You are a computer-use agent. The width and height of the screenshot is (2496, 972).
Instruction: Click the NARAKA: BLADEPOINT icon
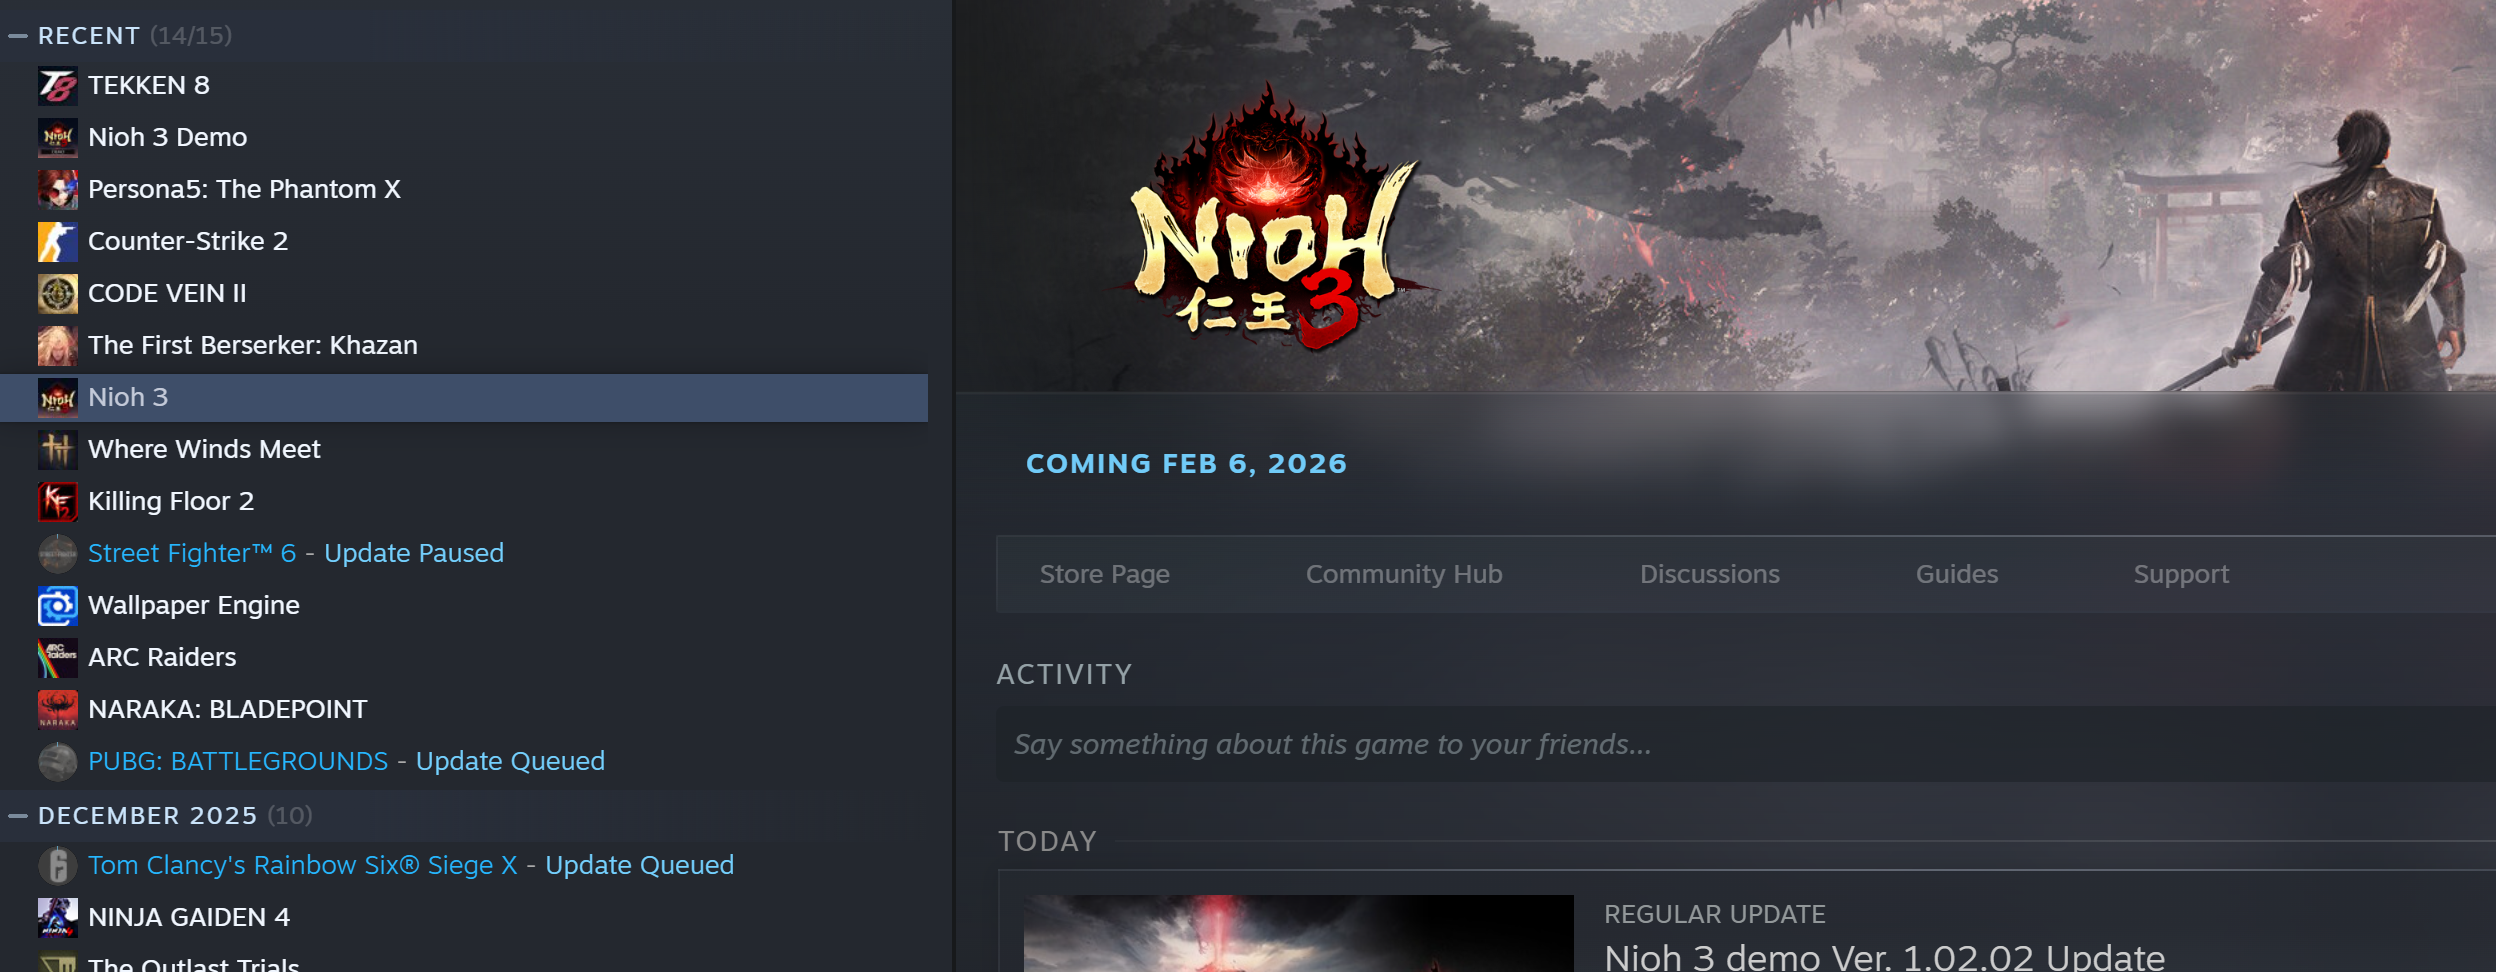pos(57,709)
